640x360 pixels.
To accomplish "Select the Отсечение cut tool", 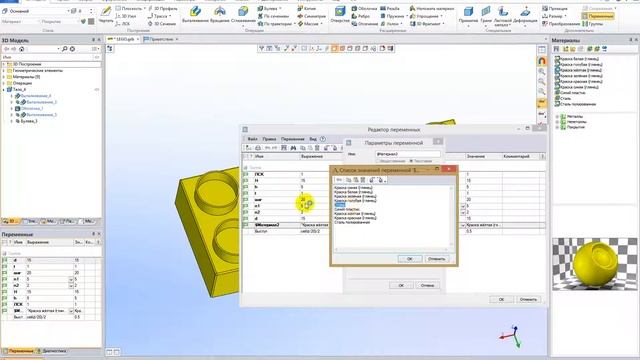I will (x=364, y=24).
